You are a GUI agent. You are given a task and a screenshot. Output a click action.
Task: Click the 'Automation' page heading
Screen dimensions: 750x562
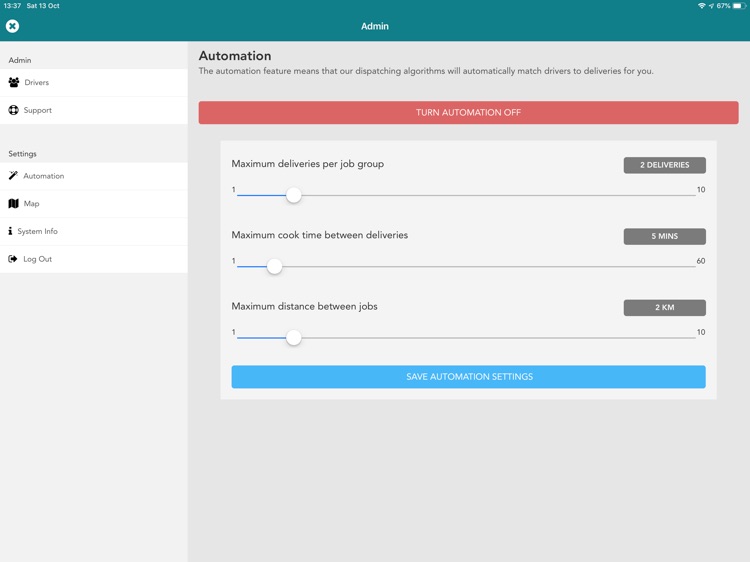(x=235, y=56)
